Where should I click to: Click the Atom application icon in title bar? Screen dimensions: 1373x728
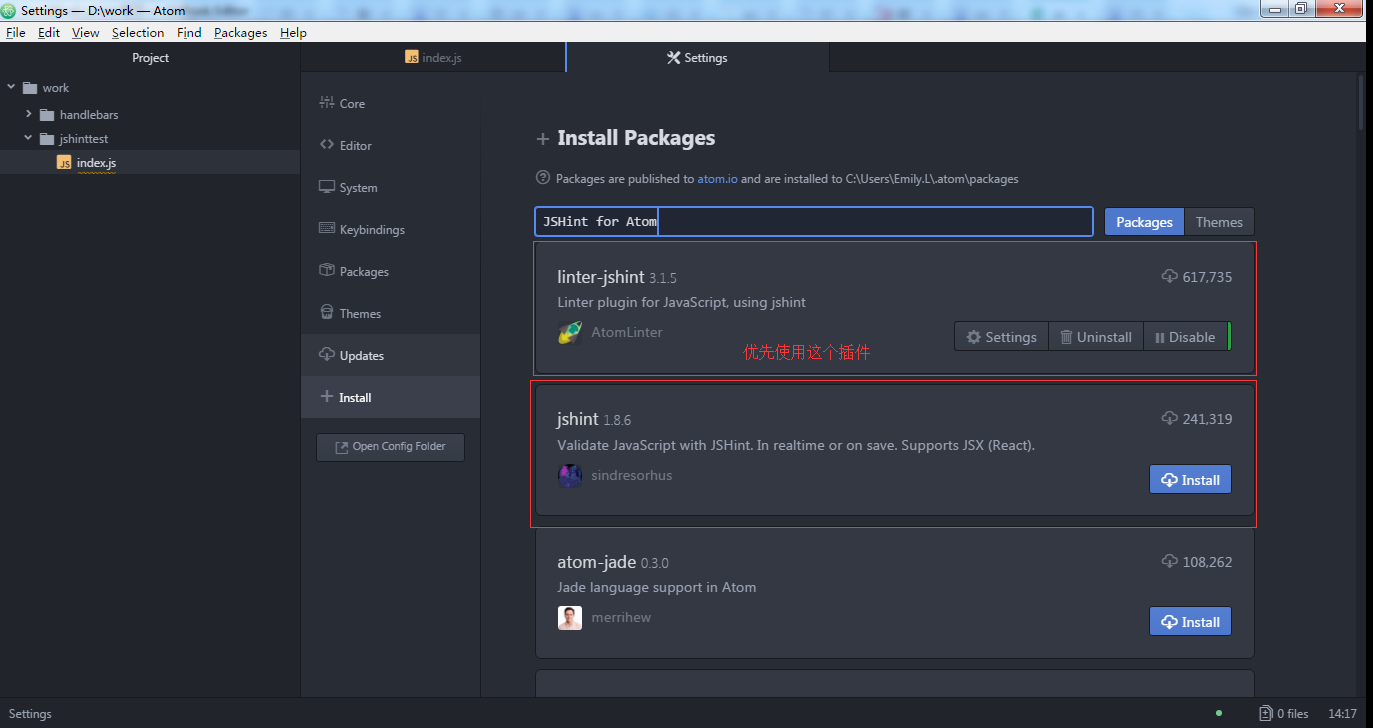[9, 10]
